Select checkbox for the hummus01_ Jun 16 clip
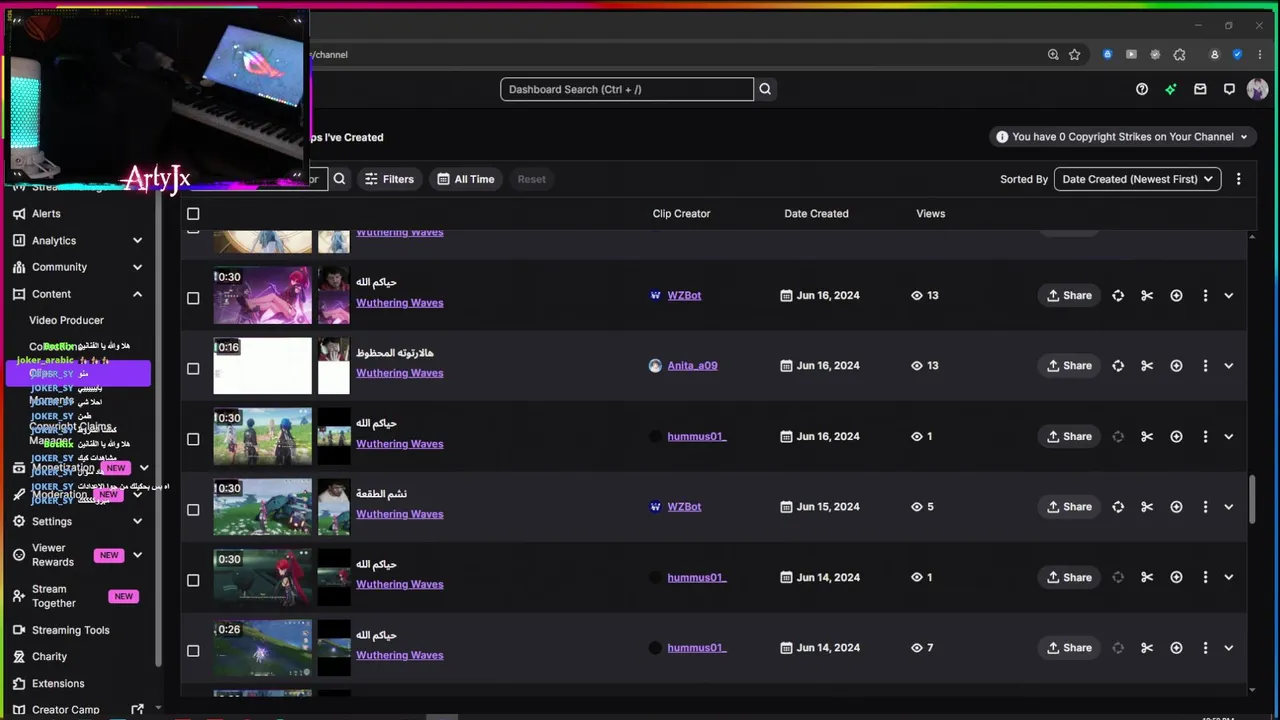 (x=193, y=439)
